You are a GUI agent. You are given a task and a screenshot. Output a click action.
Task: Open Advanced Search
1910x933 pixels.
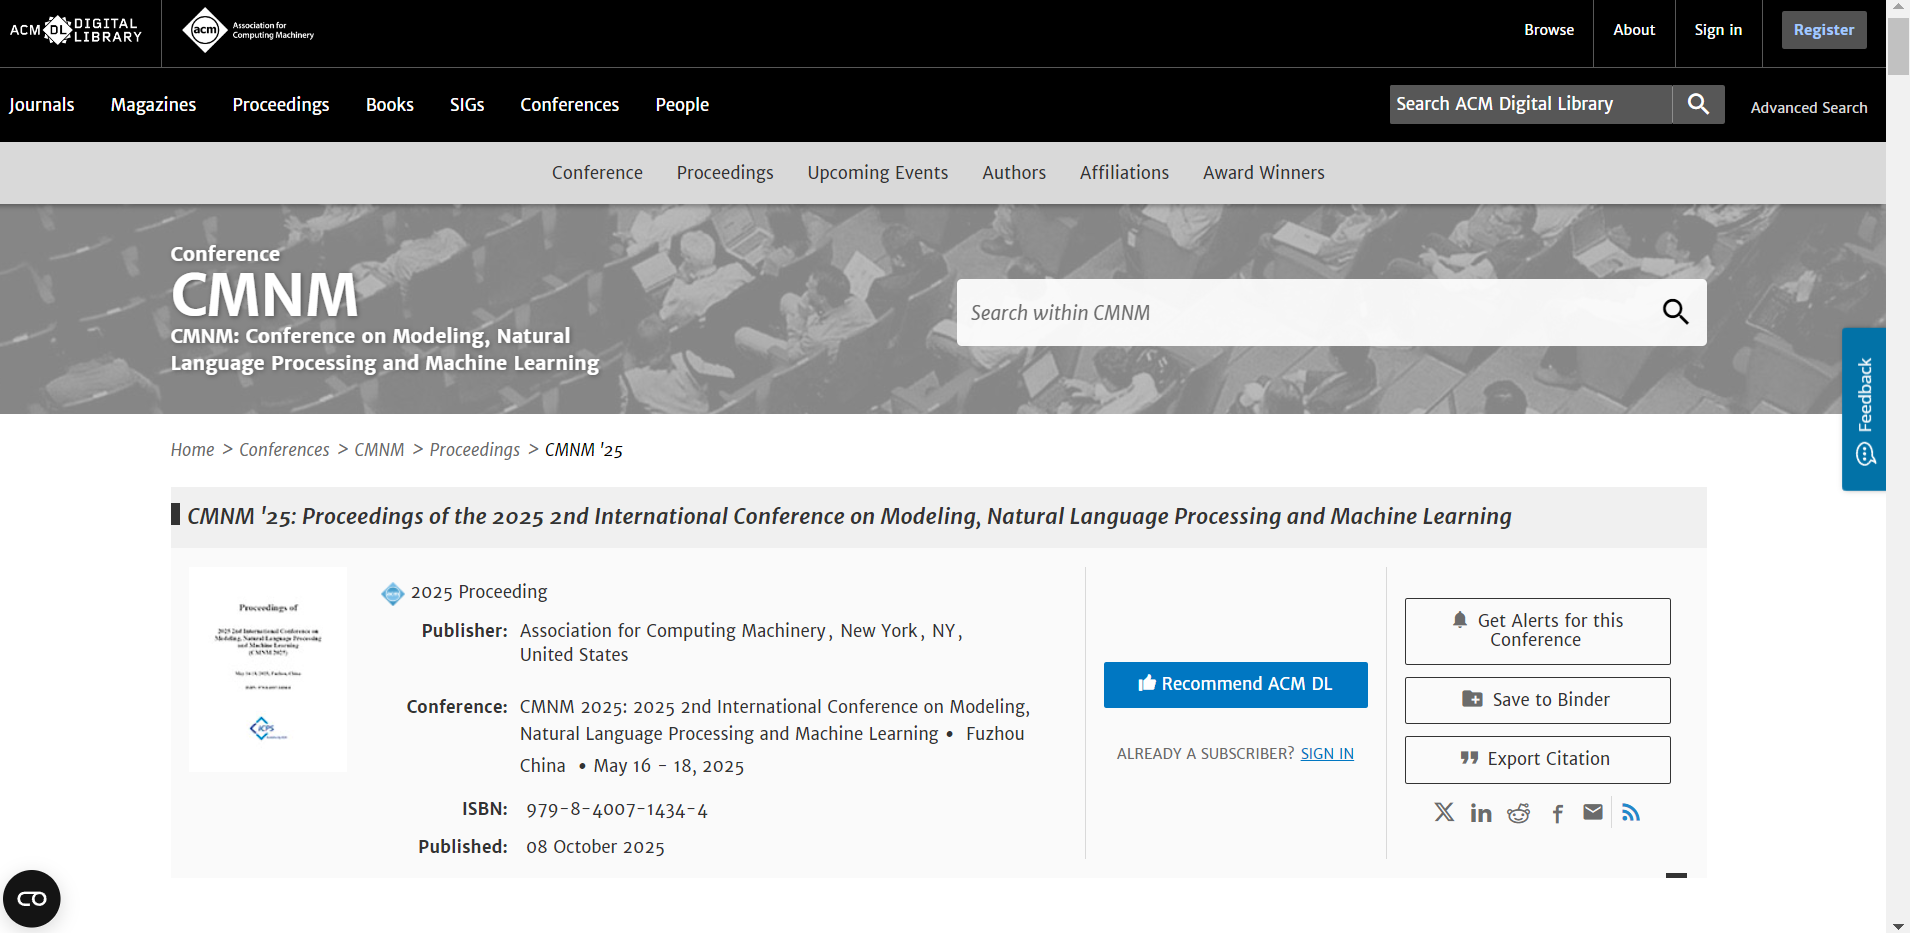(1809, 107)
